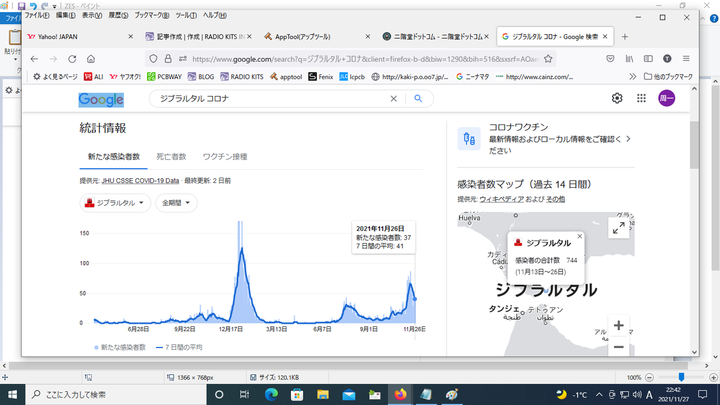Adjust the Paint zoom slider
The image size is (720, 405).
click(681, 377)
